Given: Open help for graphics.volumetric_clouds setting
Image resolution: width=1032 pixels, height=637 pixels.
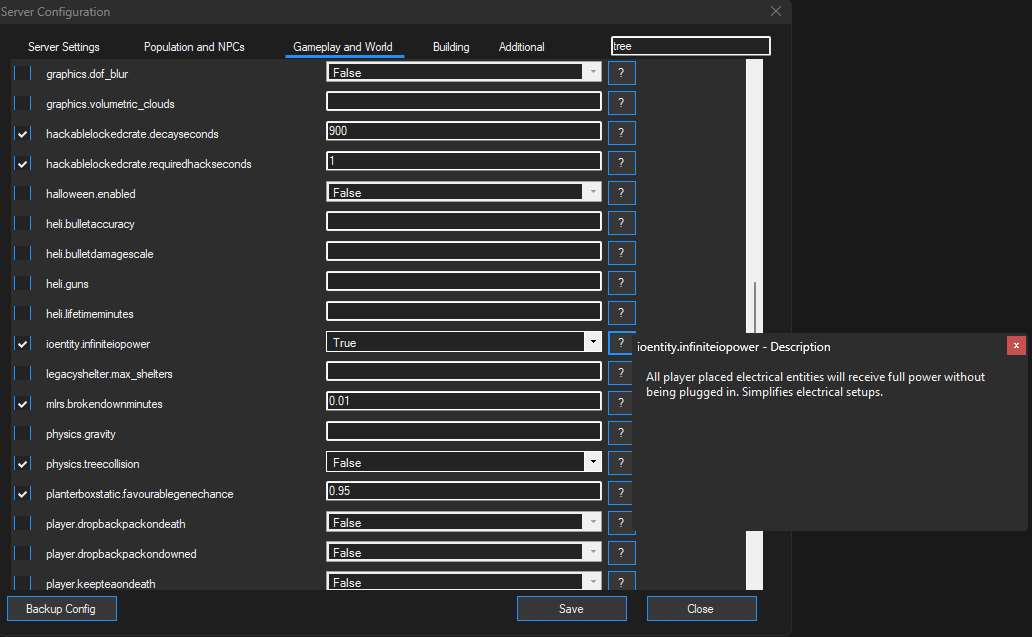Looking at the screenshot, I should point(621,102).
